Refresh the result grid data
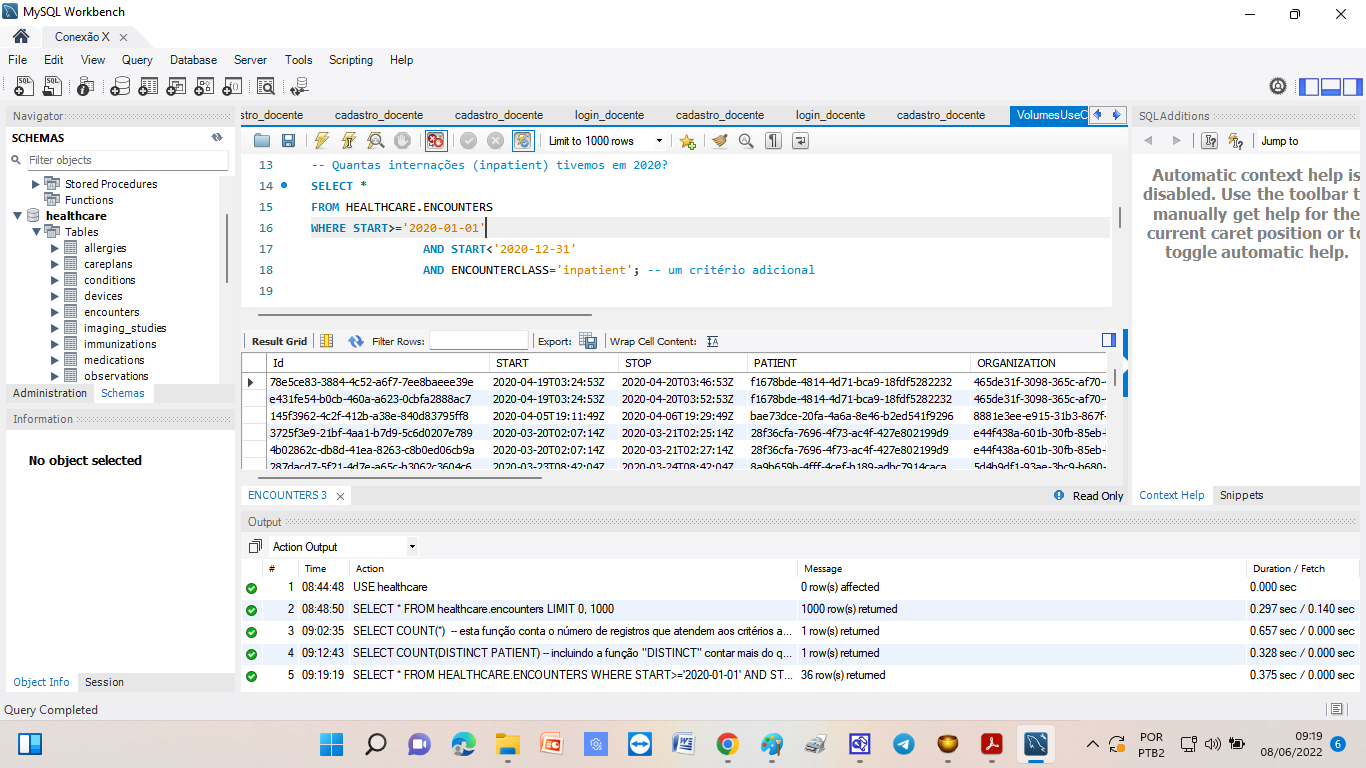Screen dimensions: 1366x768 pyautogui.click(x=356, y=341)
